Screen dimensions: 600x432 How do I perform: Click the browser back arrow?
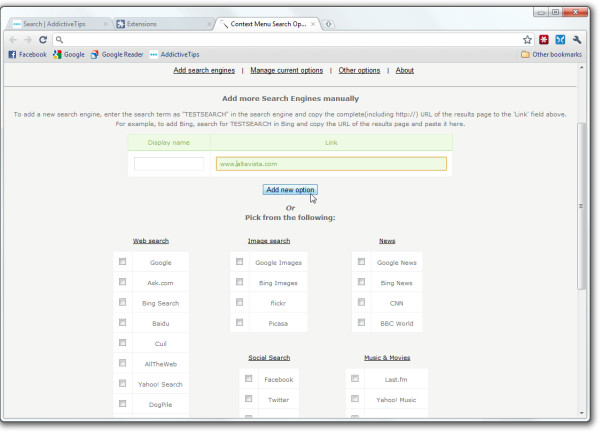coord(13,40)
